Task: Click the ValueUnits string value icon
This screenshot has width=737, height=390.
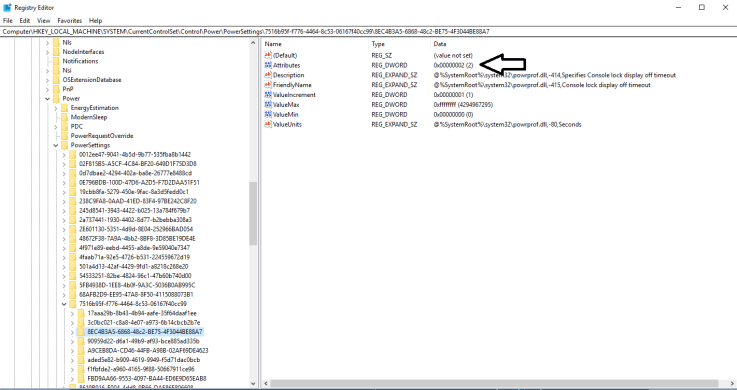Action: pos(268,125)
